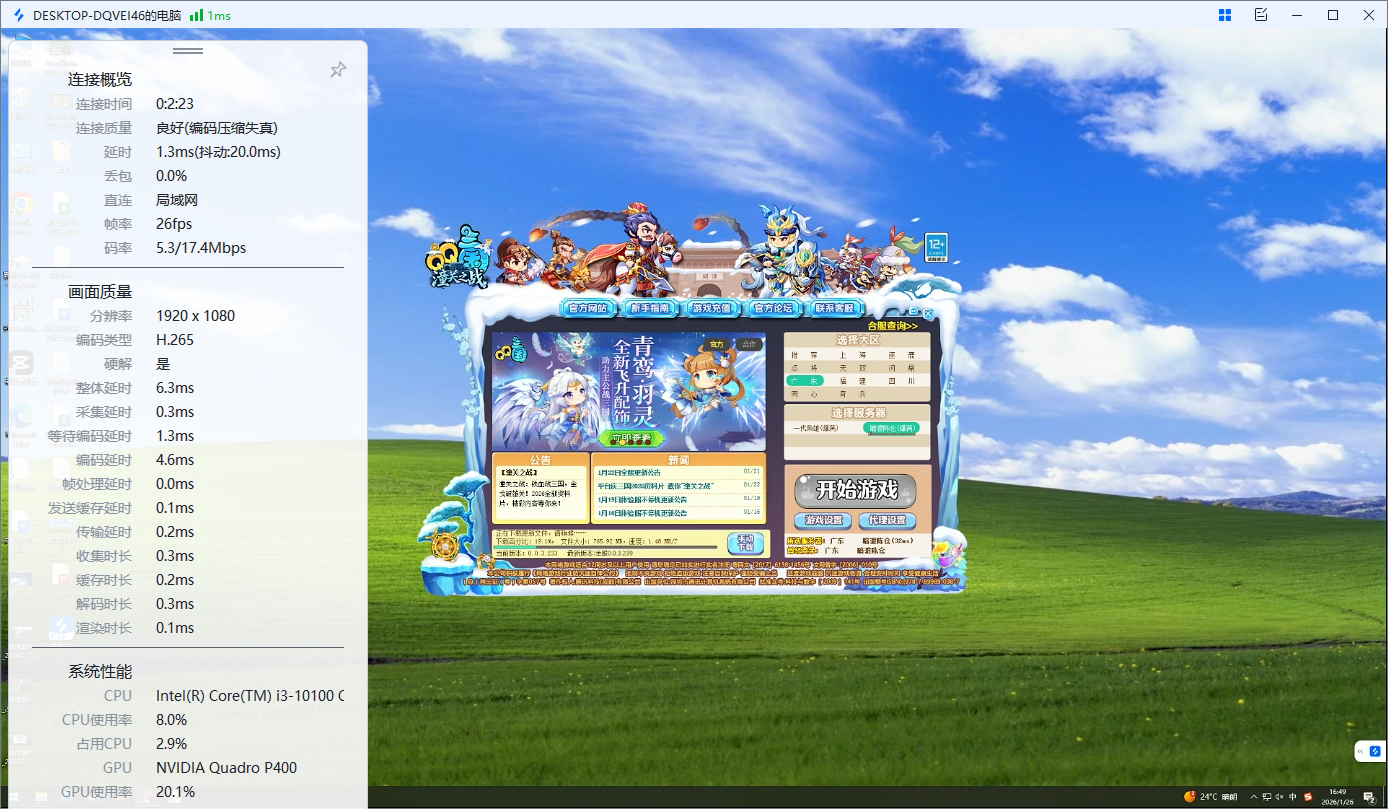Open the blue four-square grid icon
The image size is (1388, 809).
[x=1225, y=15]
